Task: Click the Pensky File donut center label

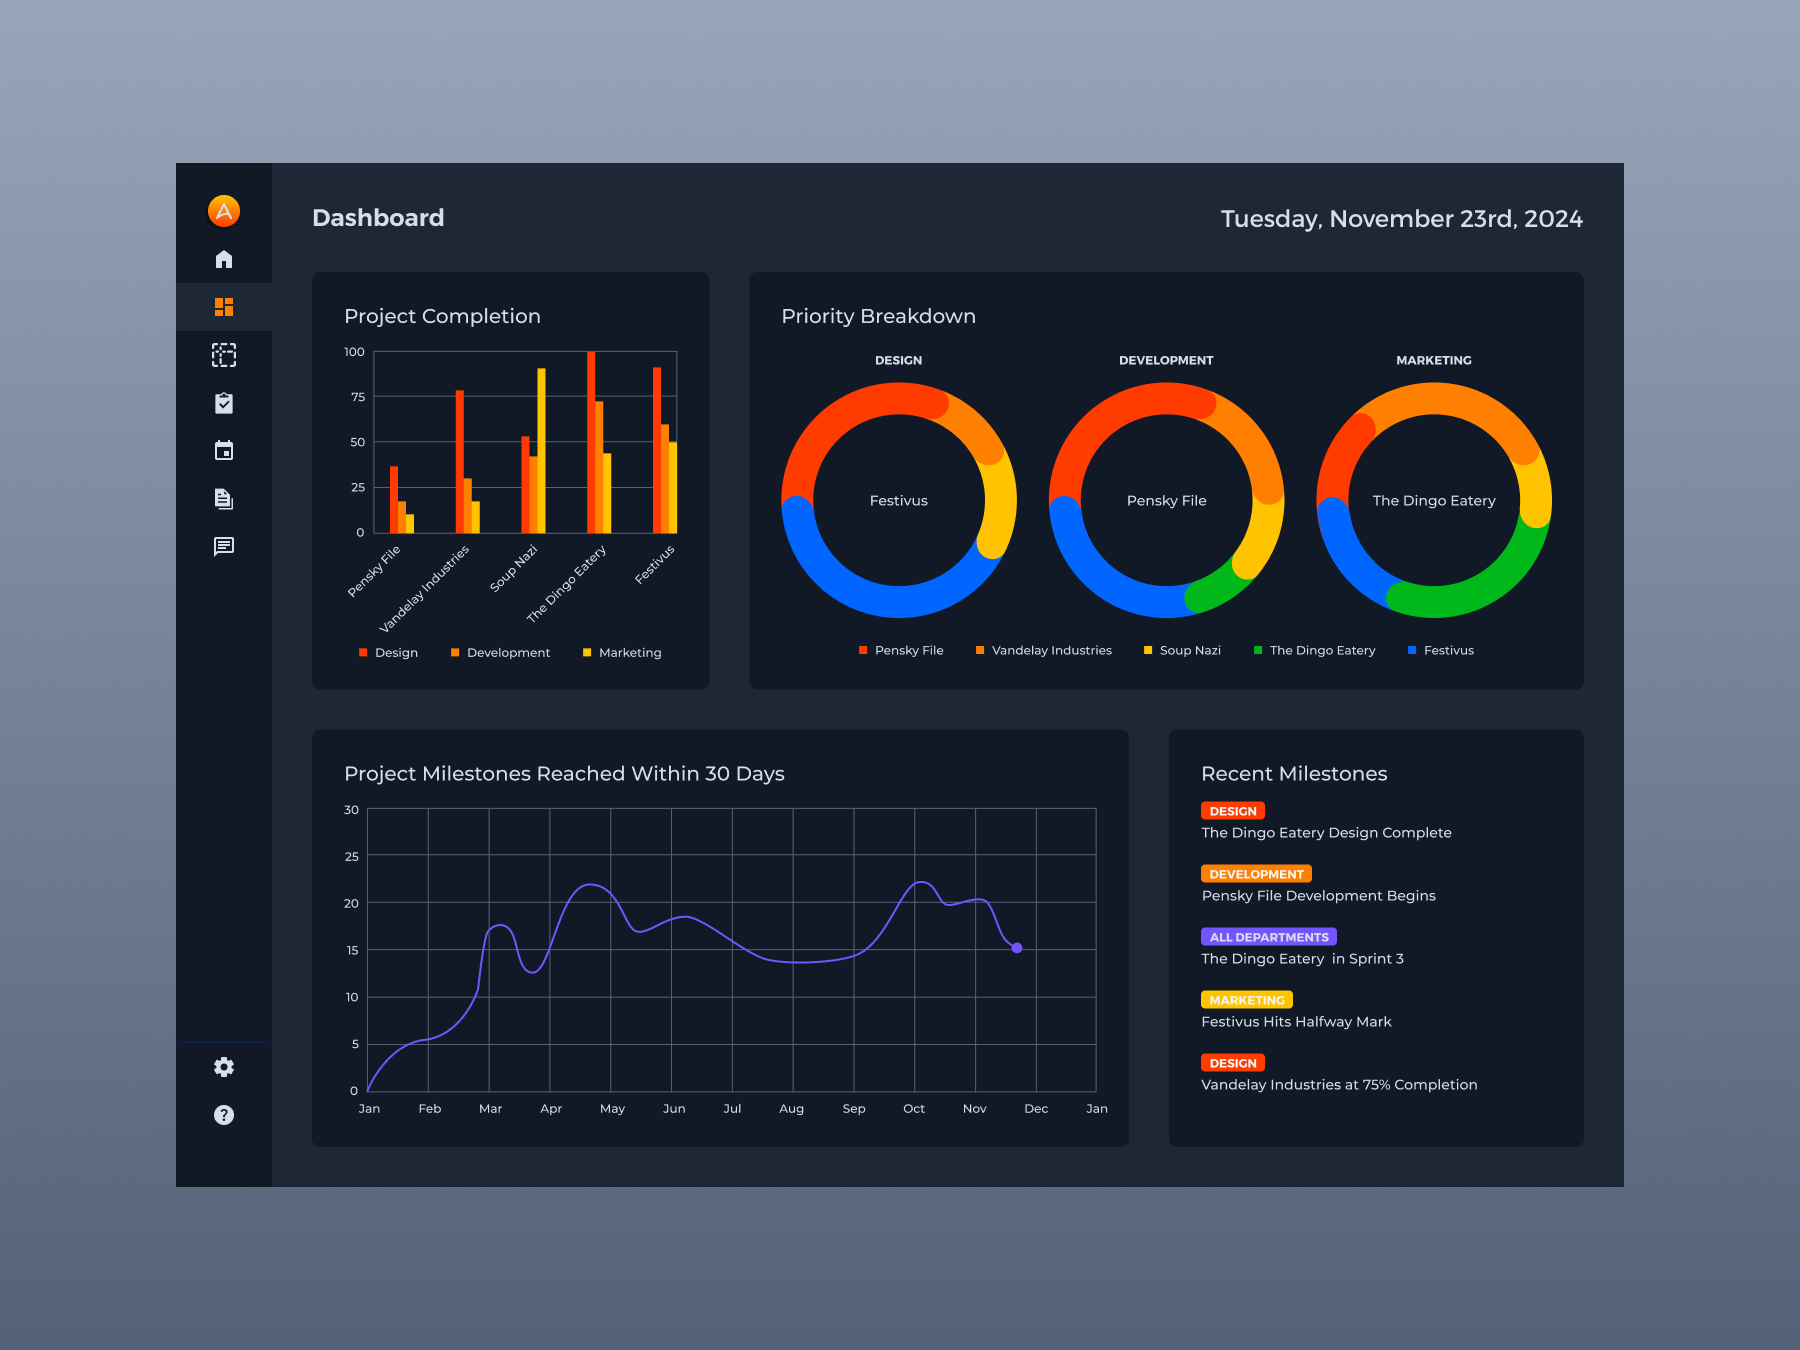Action: (x=1166, y=501)
